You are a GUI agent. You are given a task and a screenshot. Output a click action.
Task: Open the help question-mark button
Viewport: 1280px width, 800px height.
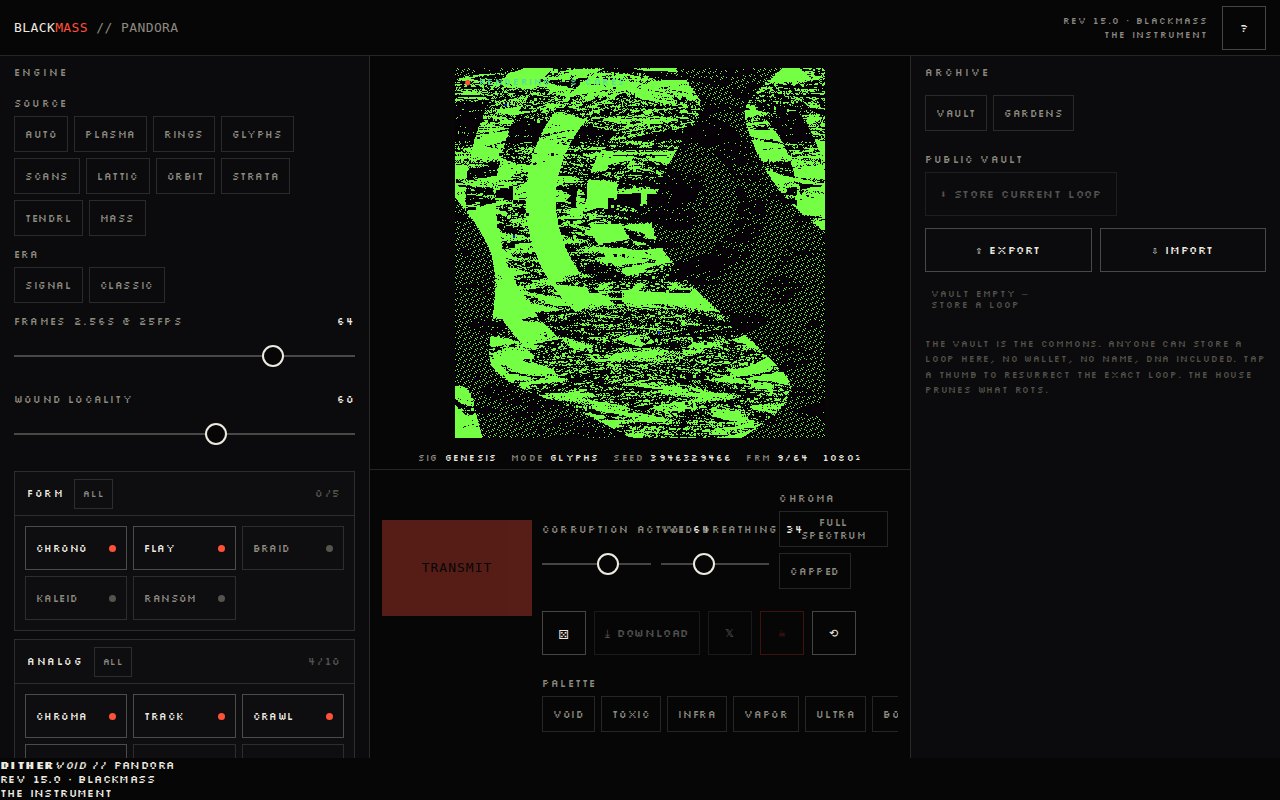point(1244,28)
